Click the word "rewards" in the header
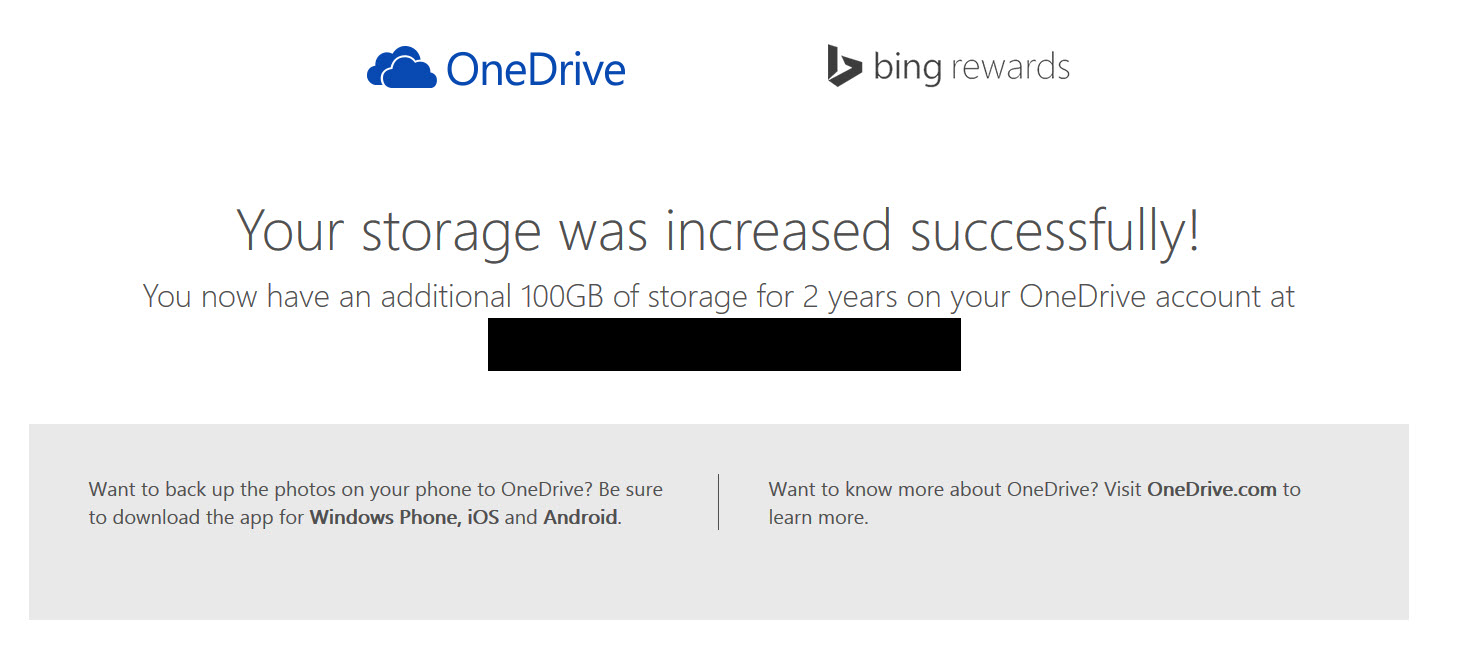1458x649 pixels. [1010, 66]
